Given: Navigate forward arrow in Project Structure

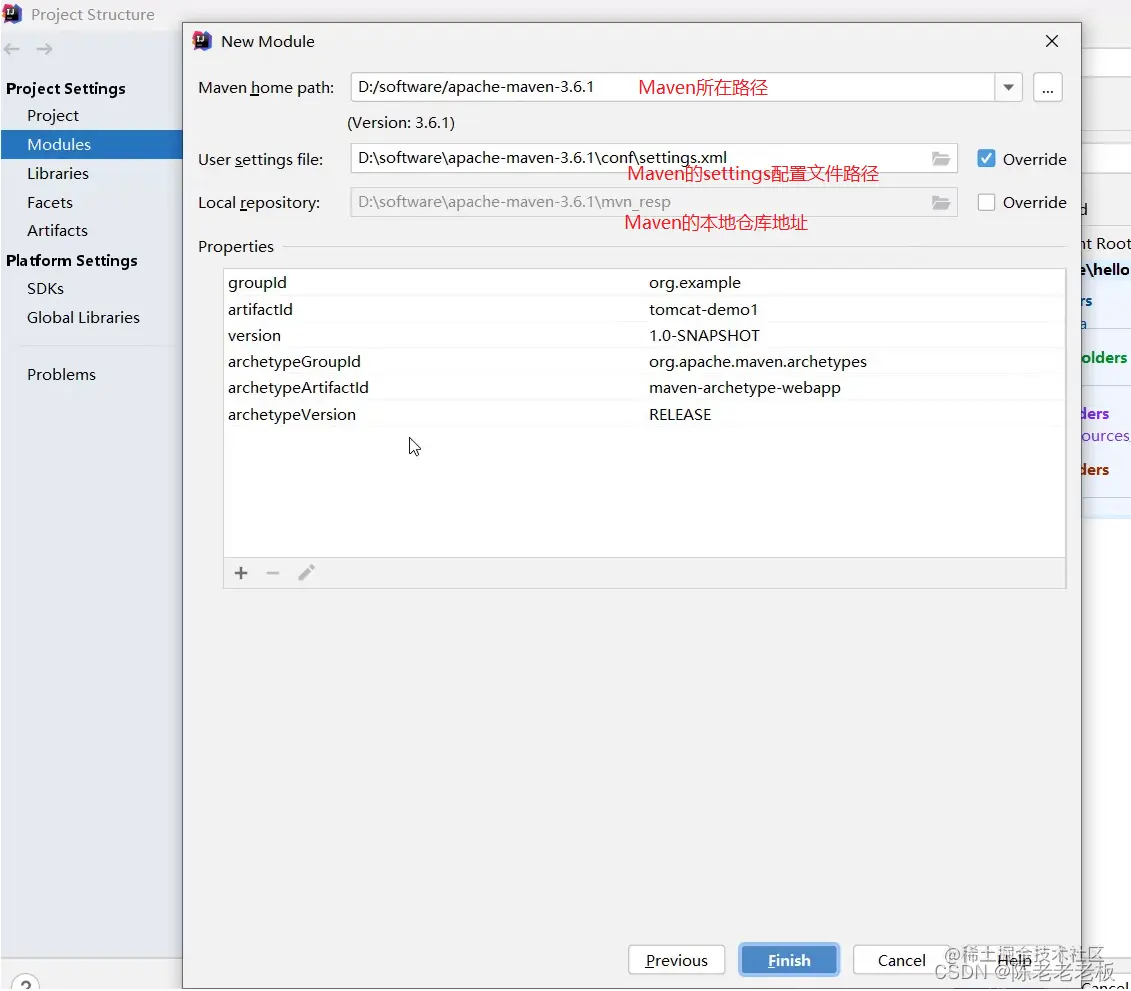Looking at the screenshot, I should [x=45, y=49].
